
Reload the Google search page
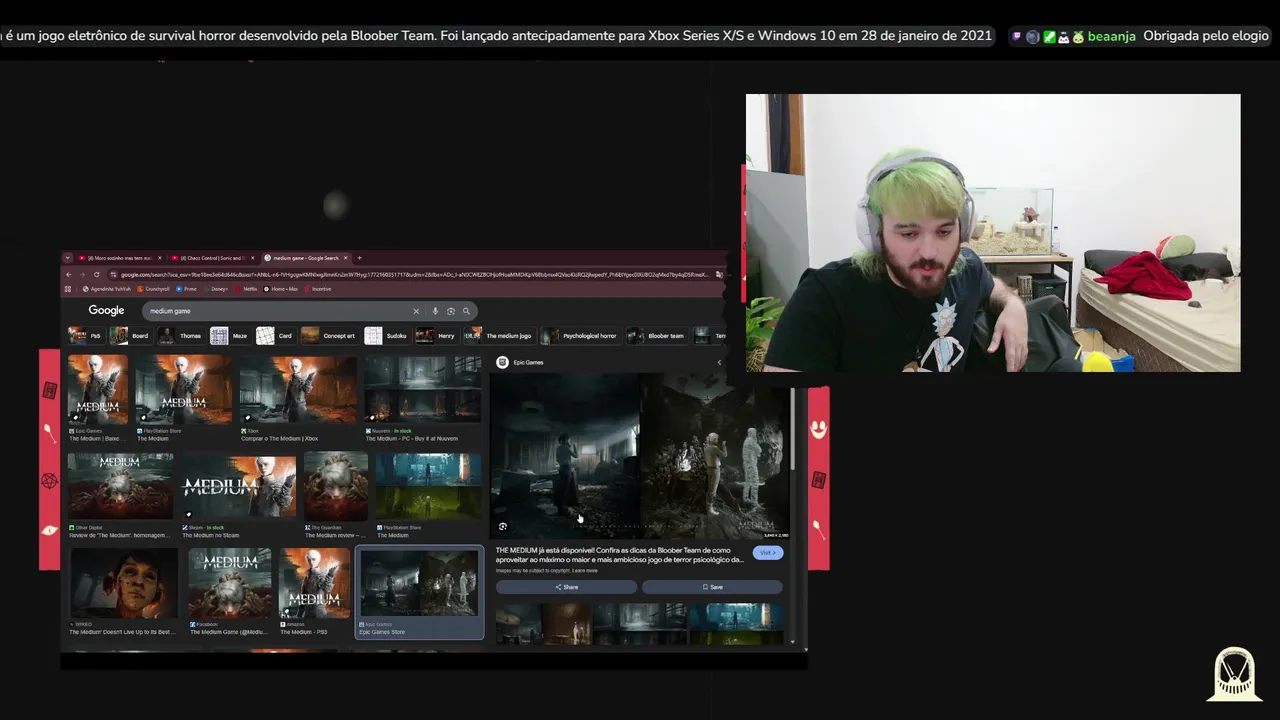point(97,275)
